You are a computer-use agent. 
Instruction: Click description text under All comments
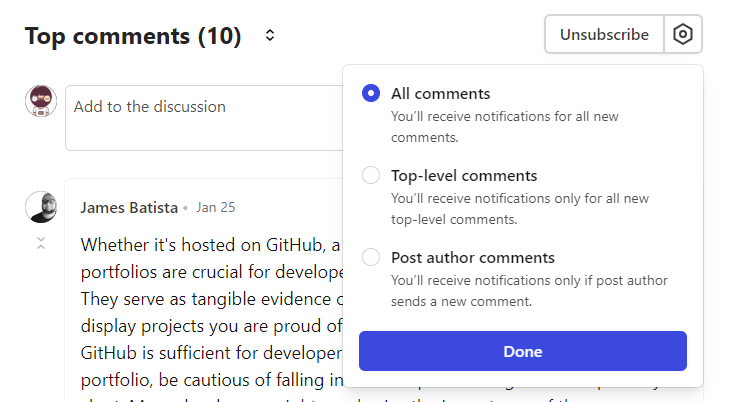[x=505, y=127]
